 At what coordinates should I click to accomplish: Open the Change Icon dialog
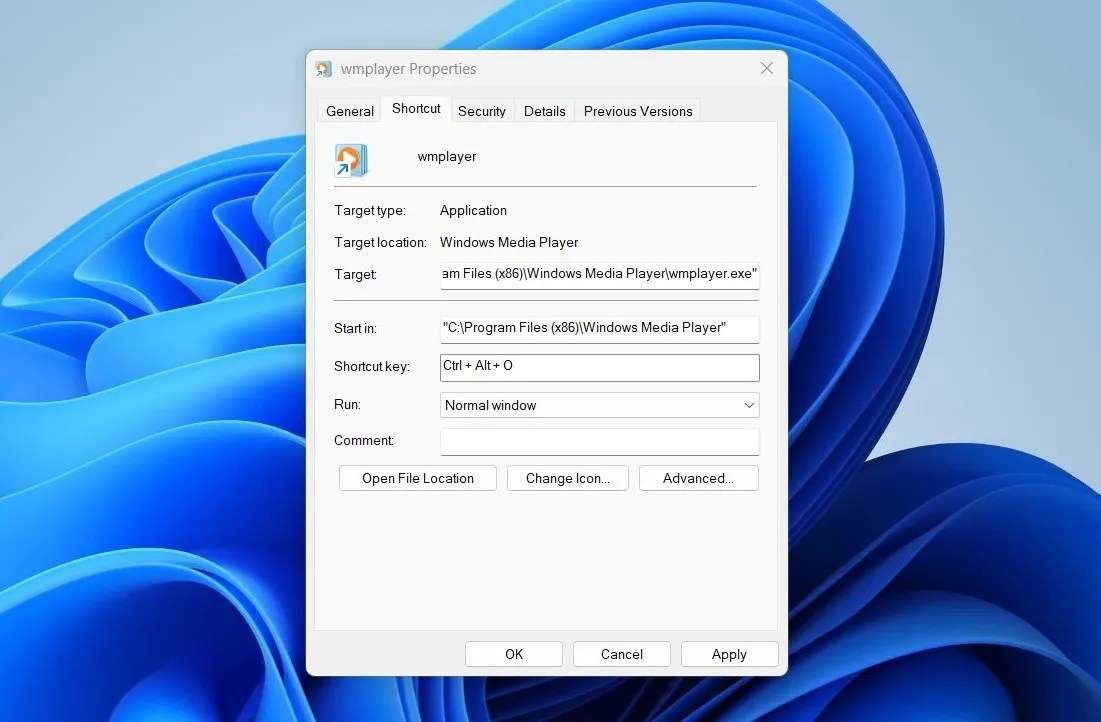(567, 478)
